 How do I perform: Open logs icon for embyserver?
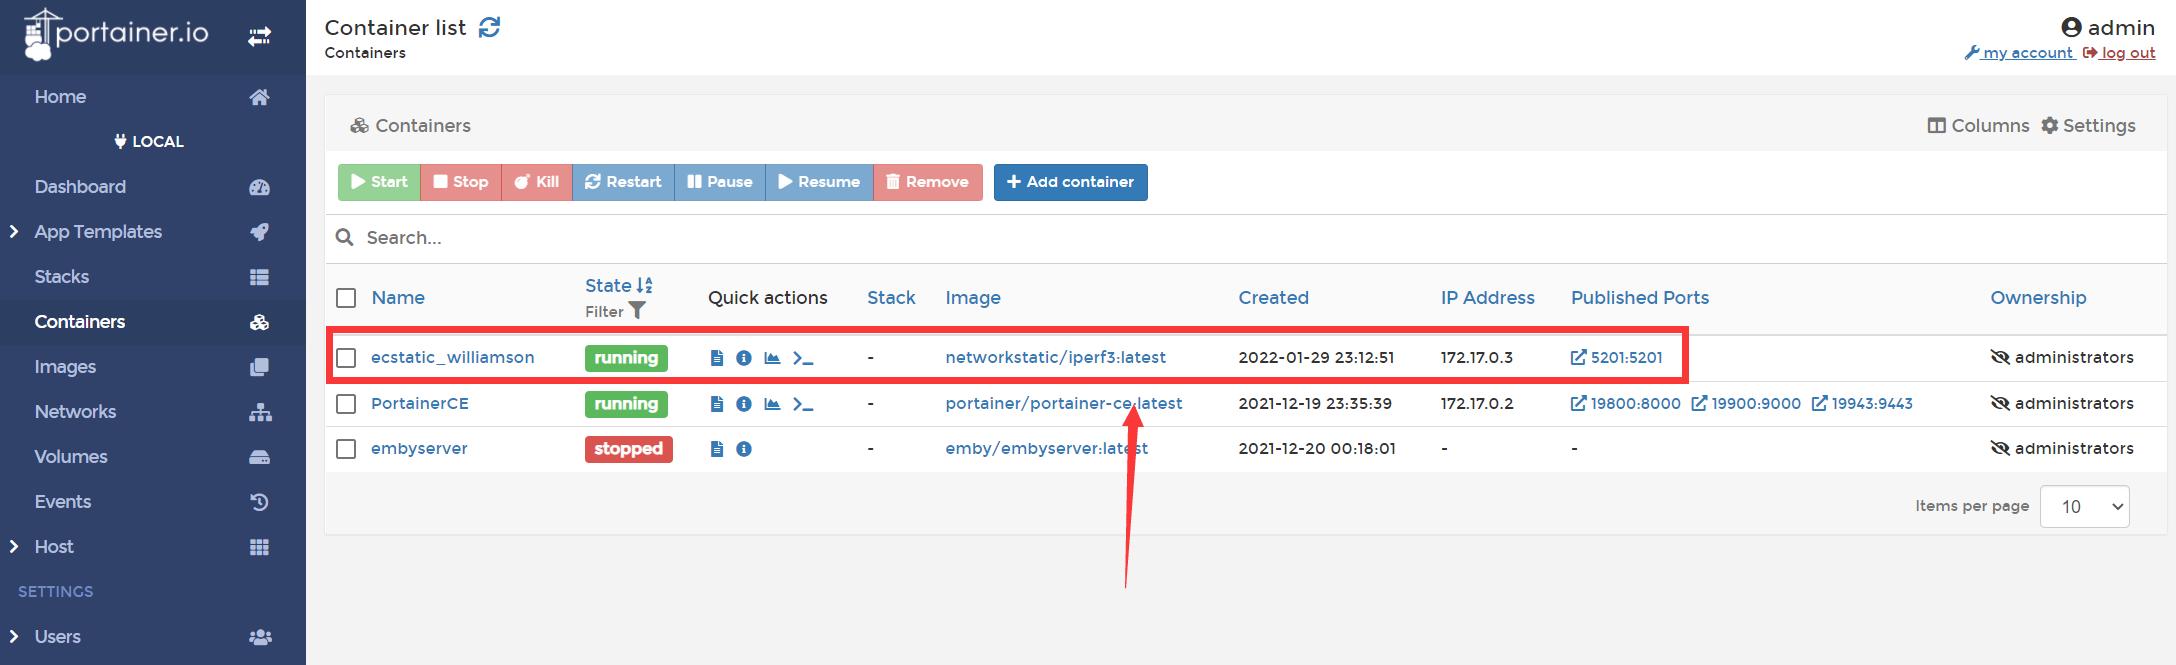tap(717, 449)
